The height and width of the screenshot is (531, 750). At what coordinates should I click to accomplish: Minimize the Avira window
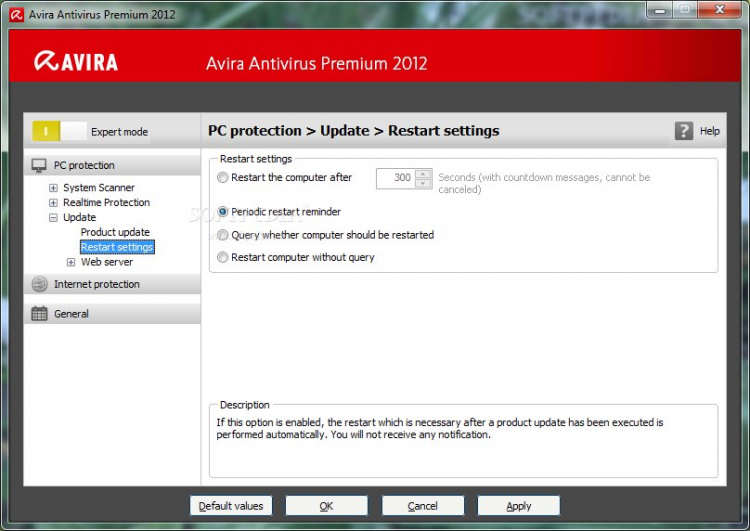coord(660,10)
